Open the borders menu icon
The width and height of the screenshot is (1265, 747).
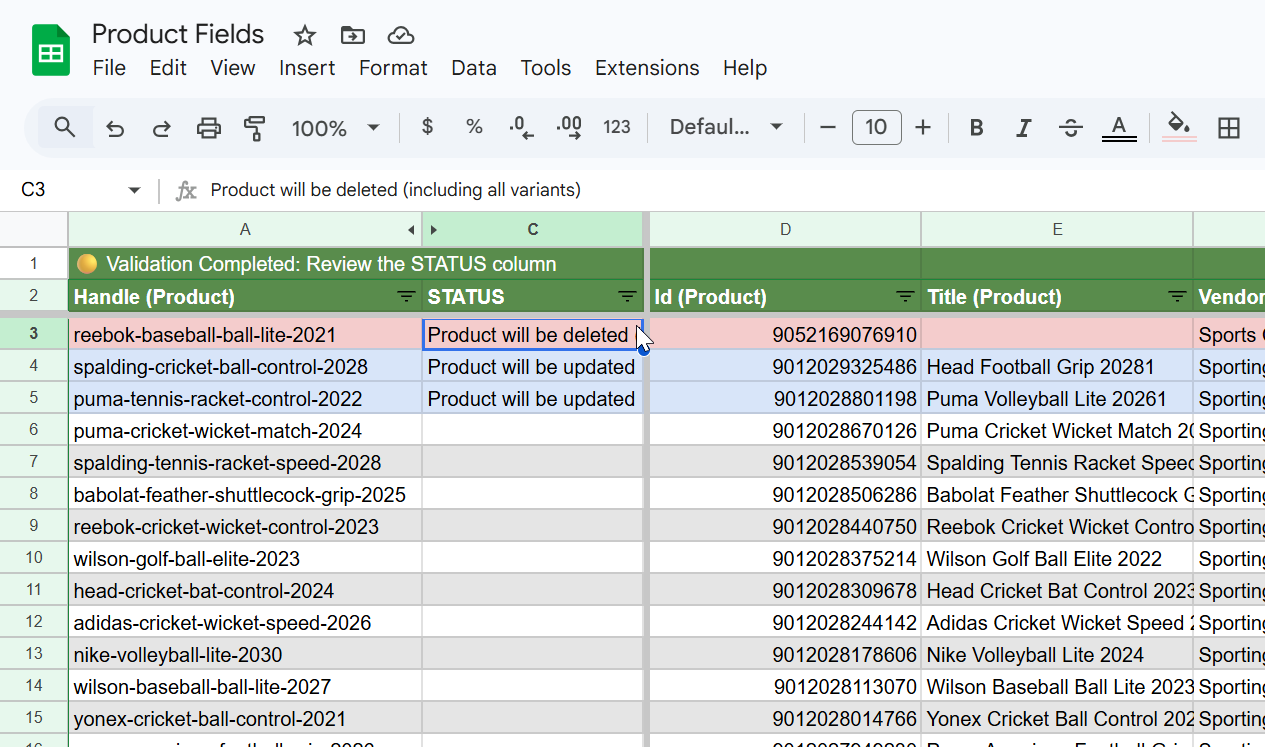(1229, 127)
